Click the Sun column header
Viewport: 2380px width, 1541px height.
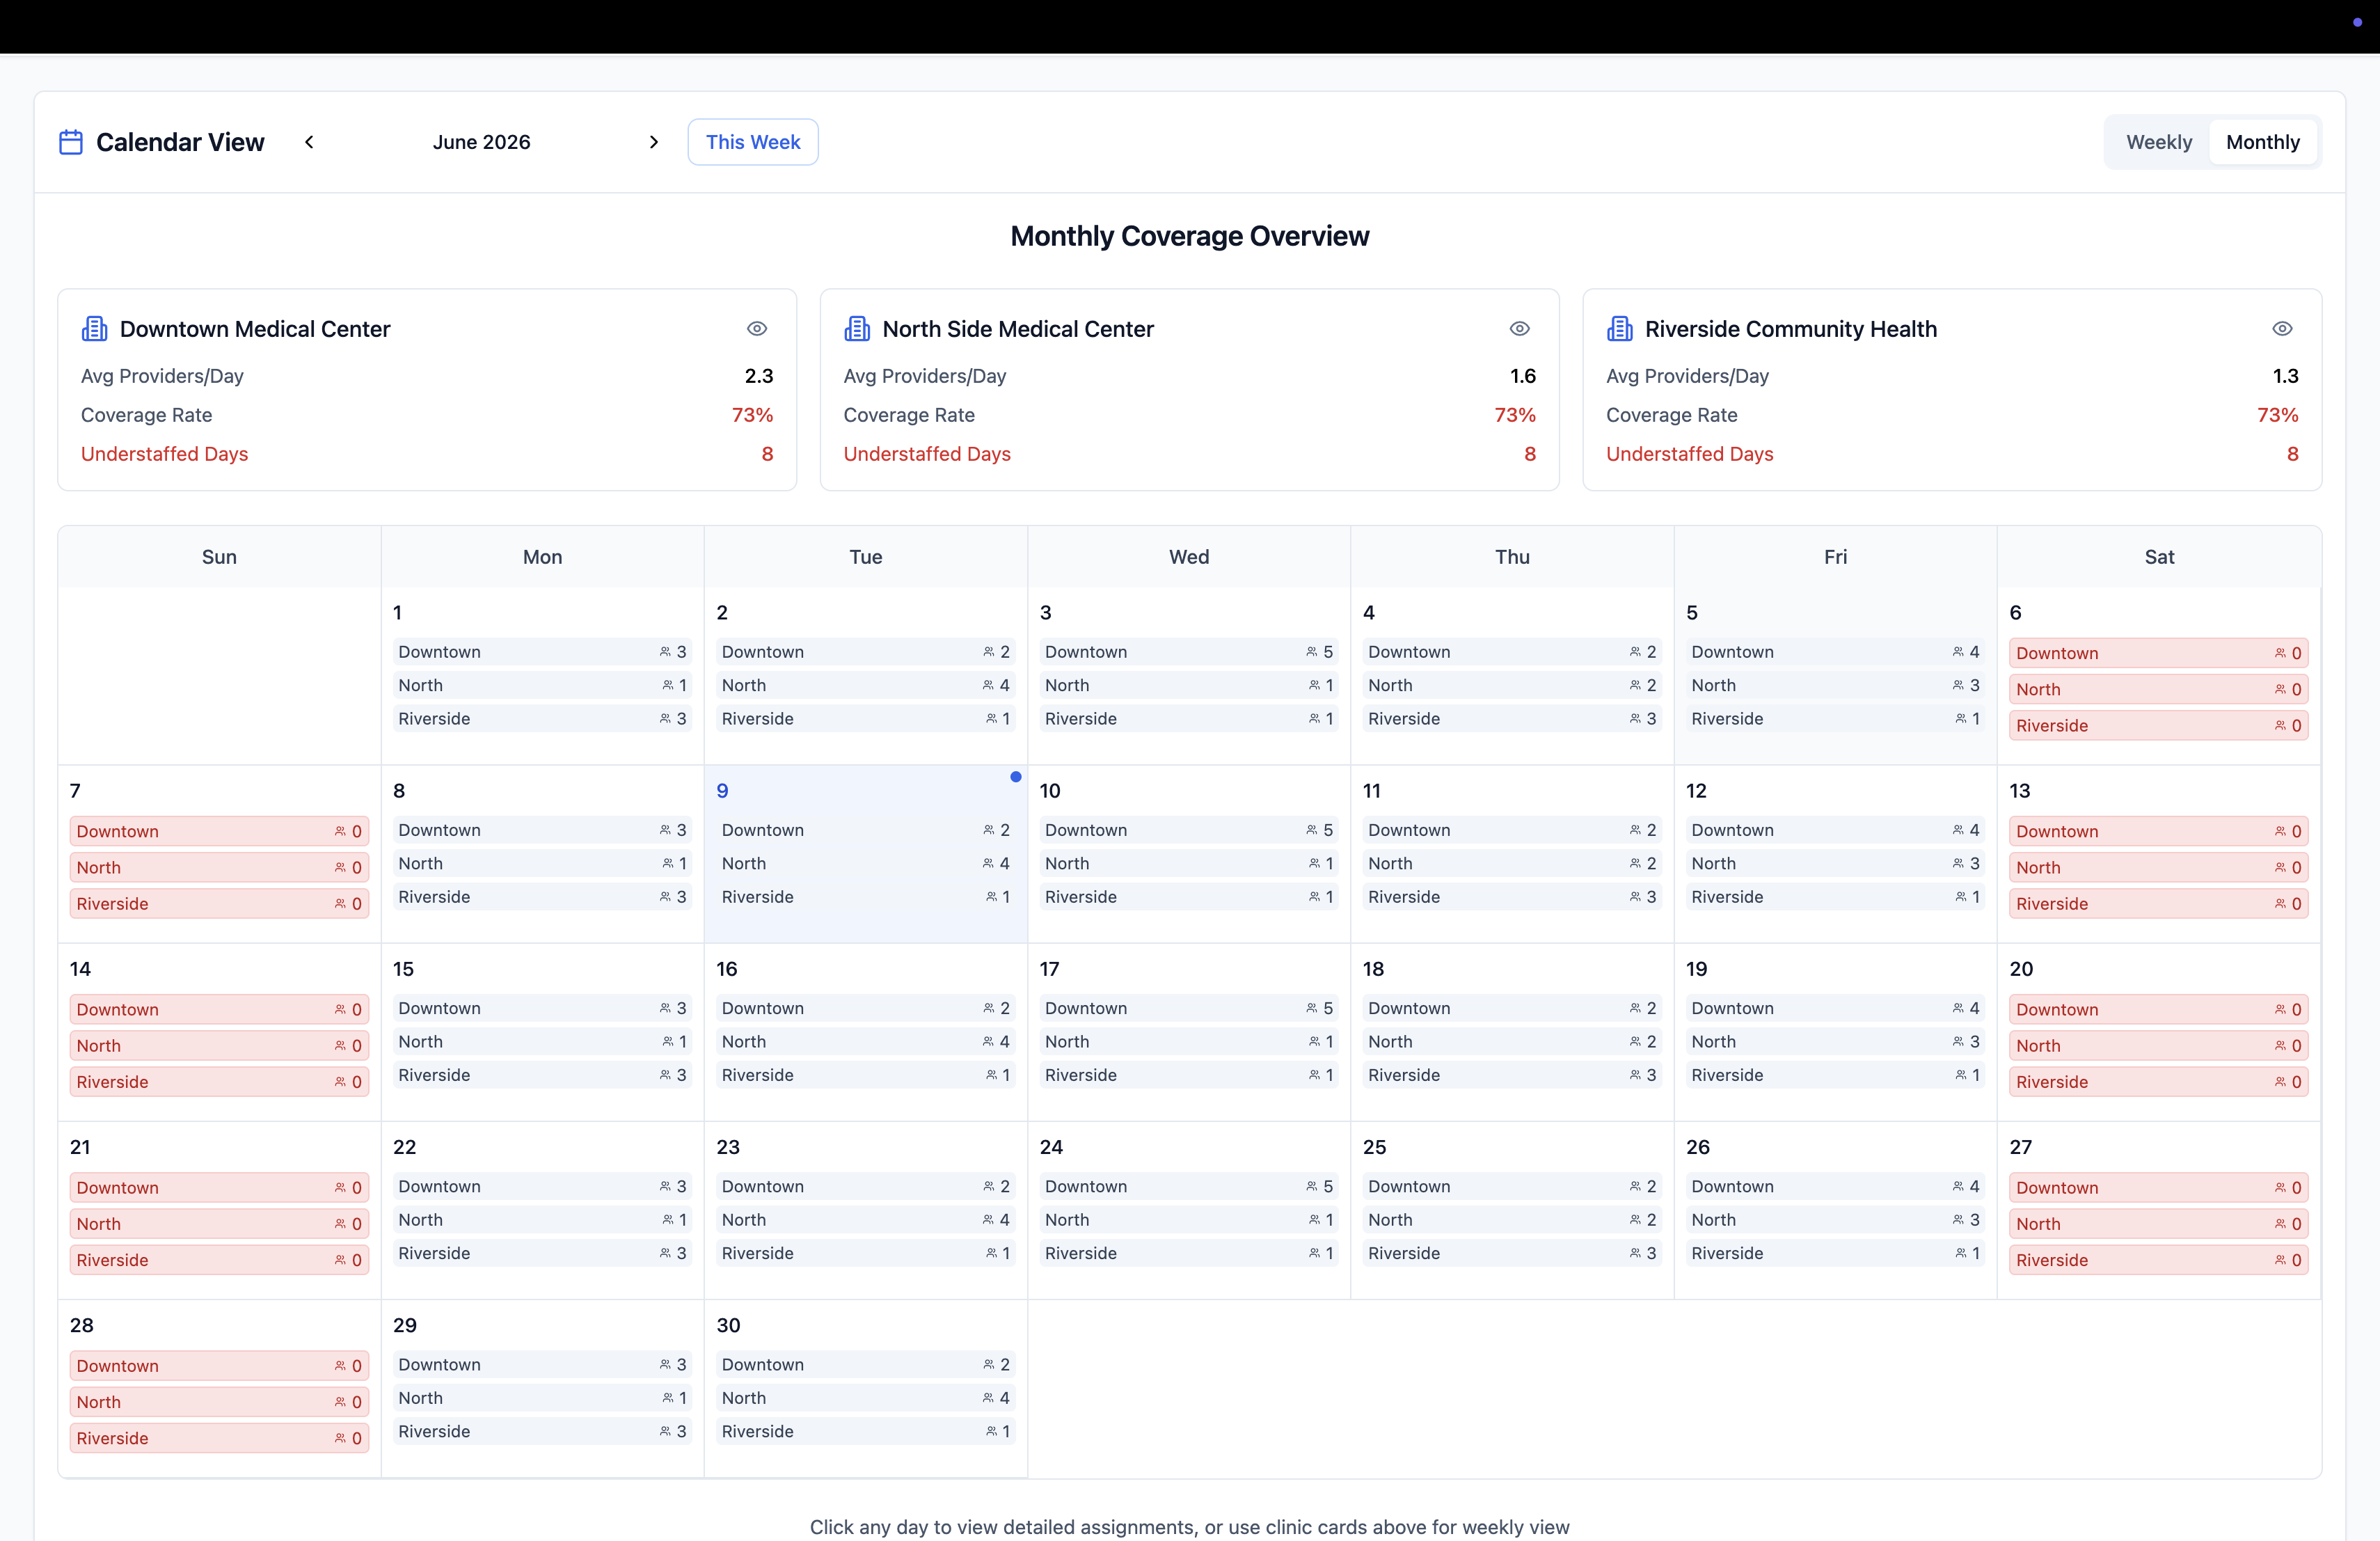(219, 557)
